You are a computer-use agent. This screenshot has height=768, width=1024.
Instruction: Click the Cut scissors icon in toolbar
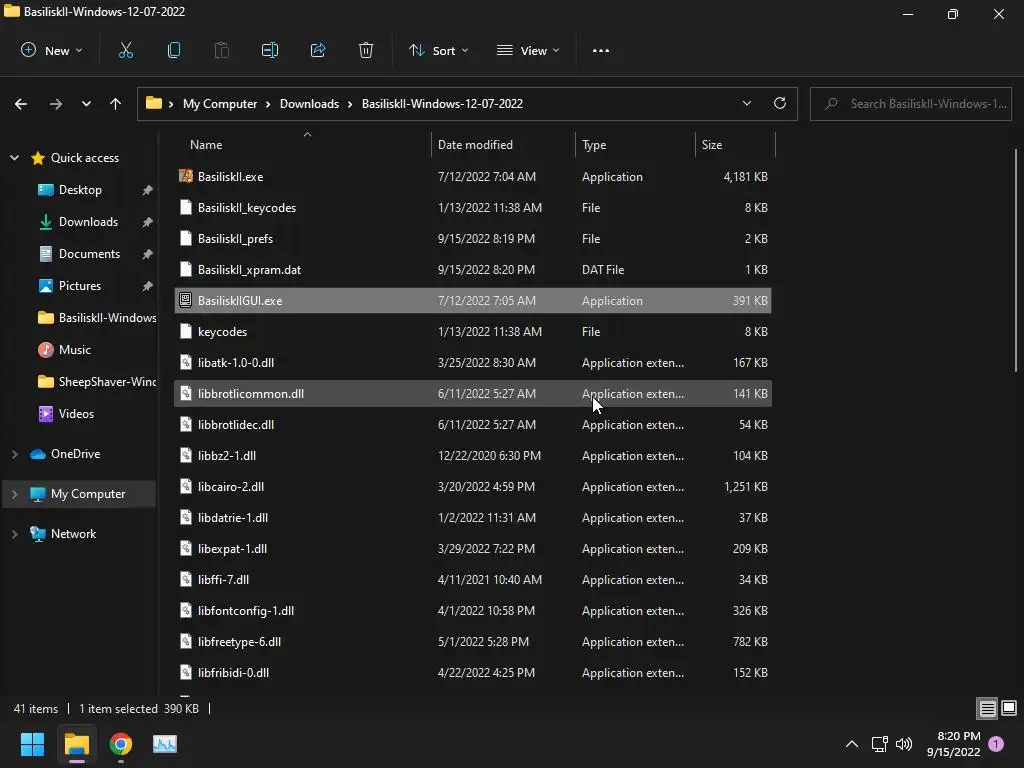tap(125, 50)
